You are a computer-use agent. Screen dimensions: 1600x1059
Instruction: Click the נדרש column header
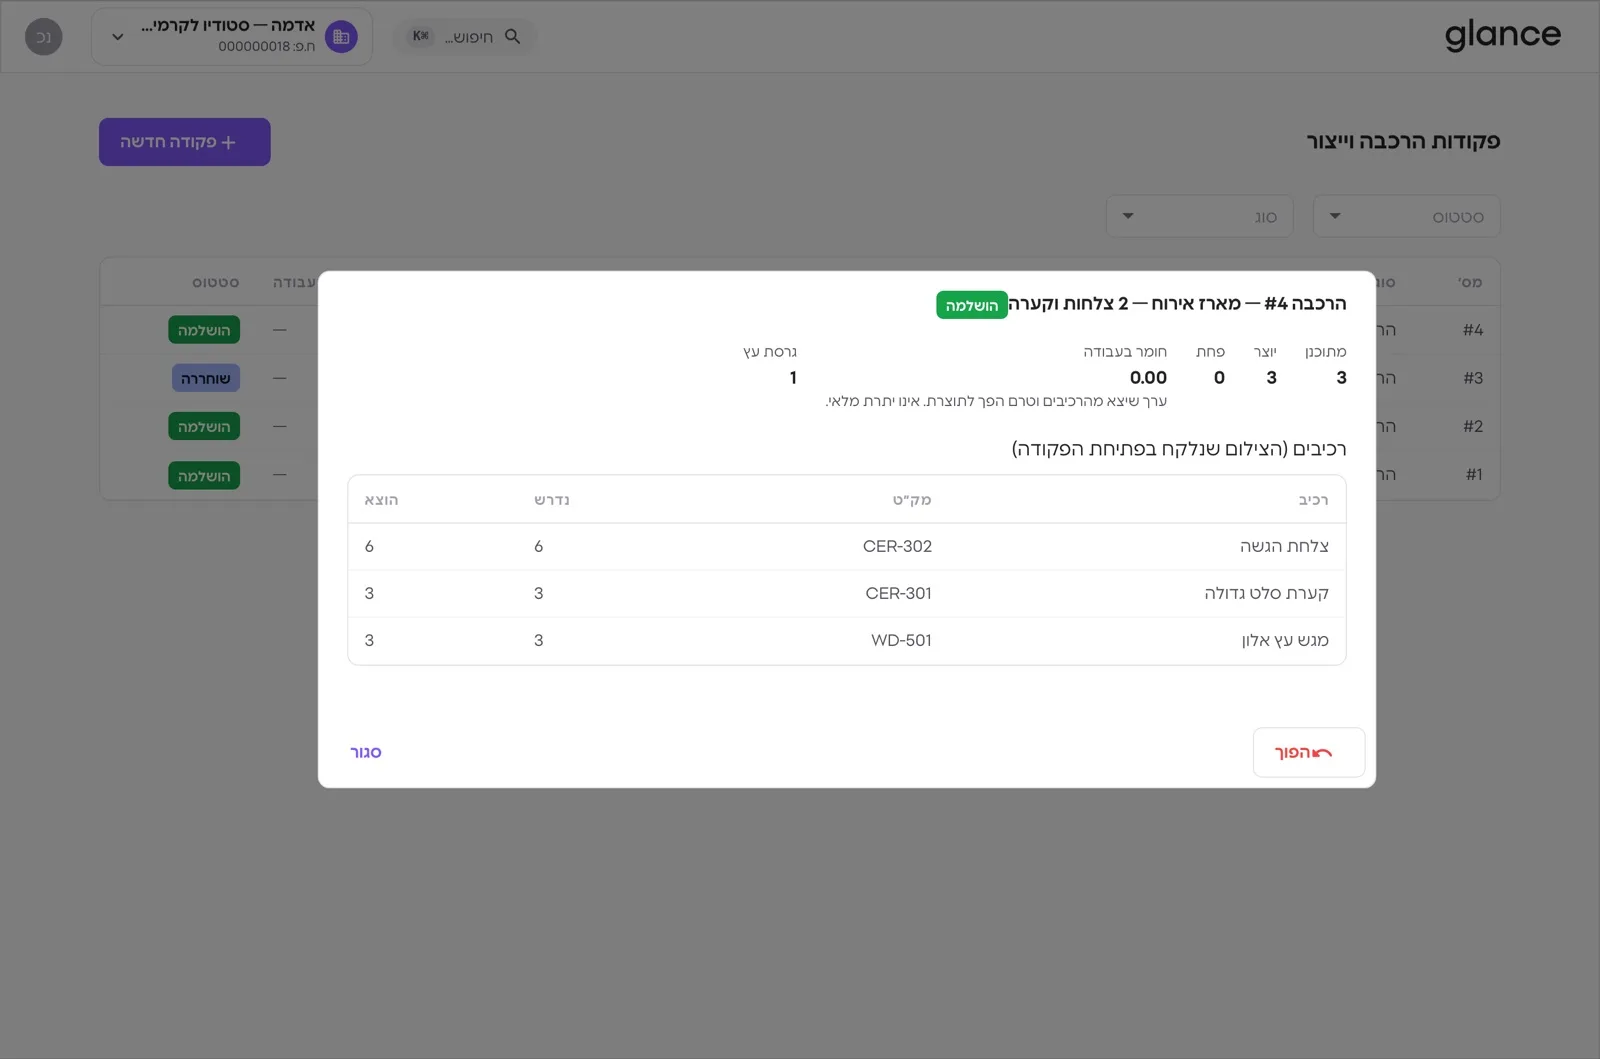[x=551, y=499]
